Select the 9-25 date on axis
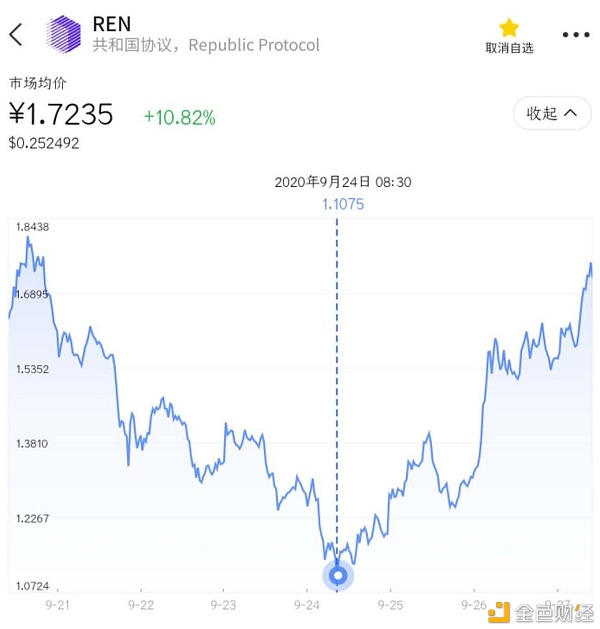 390,605
